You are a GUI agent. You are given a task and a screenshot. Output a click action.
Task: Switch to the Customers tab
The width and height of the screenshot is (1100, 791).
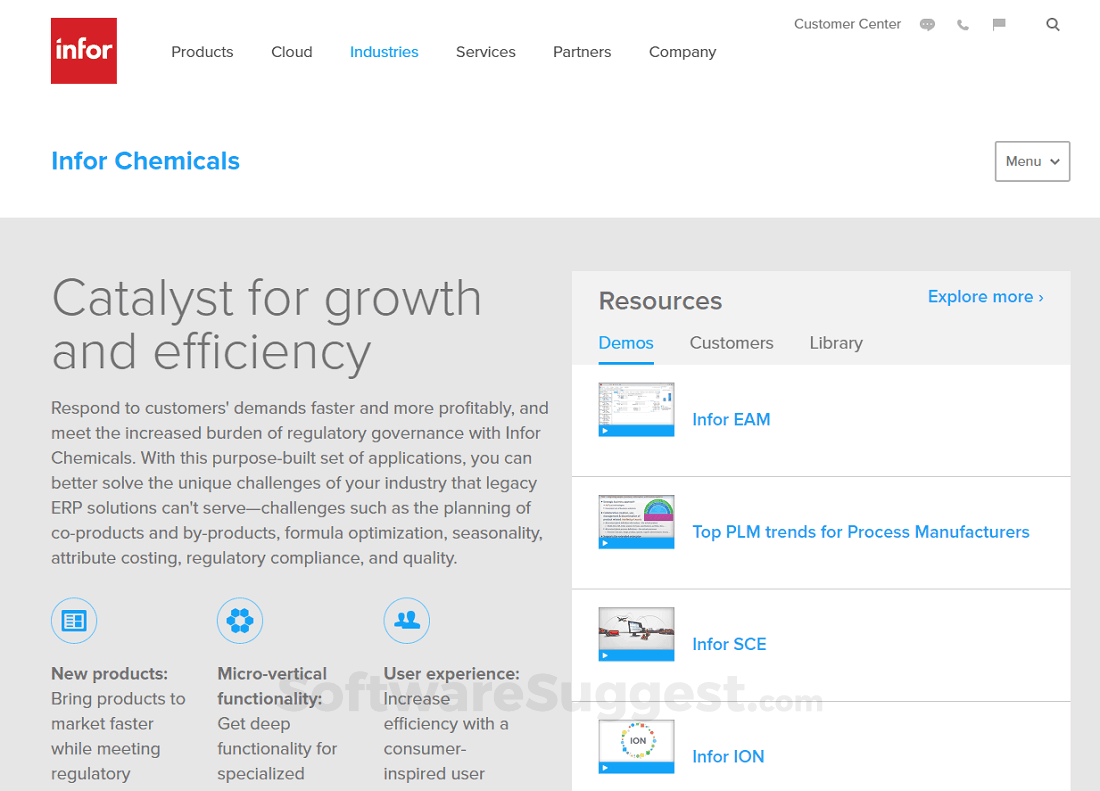731,343
